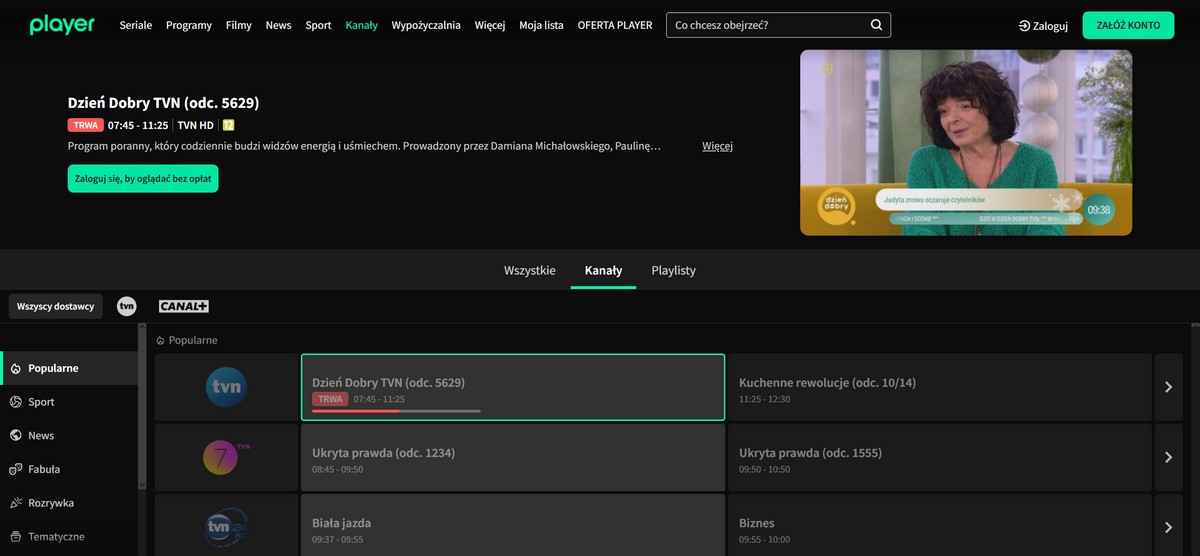Open the TVN 7 channel logo
Screen dimensions: 1200x556
pos(226,457)
